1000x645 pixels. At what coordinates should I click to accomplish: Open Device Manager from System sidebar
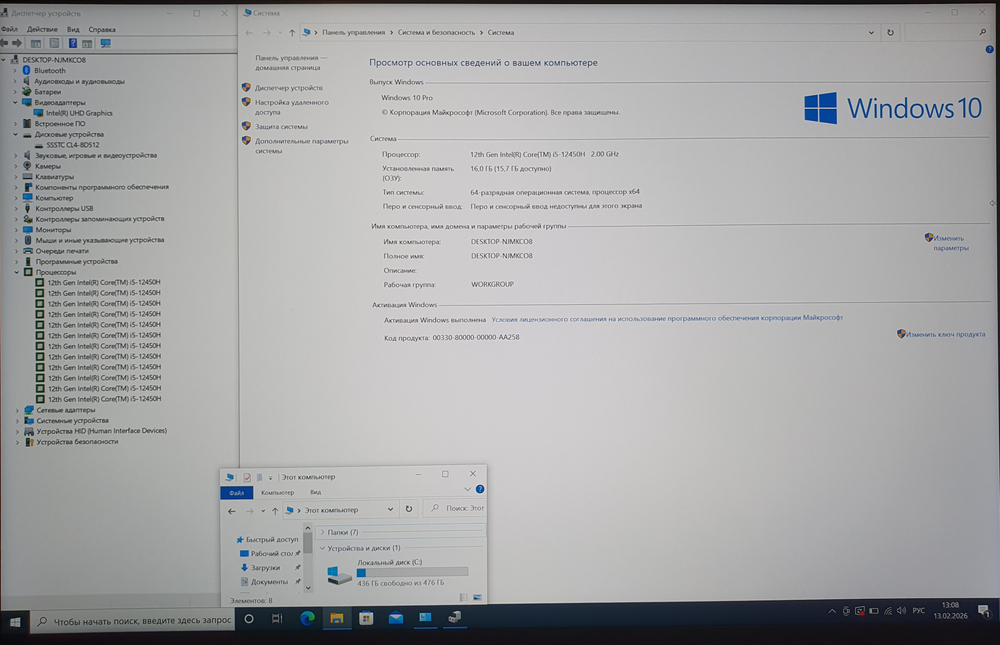[x=290, y=88]
